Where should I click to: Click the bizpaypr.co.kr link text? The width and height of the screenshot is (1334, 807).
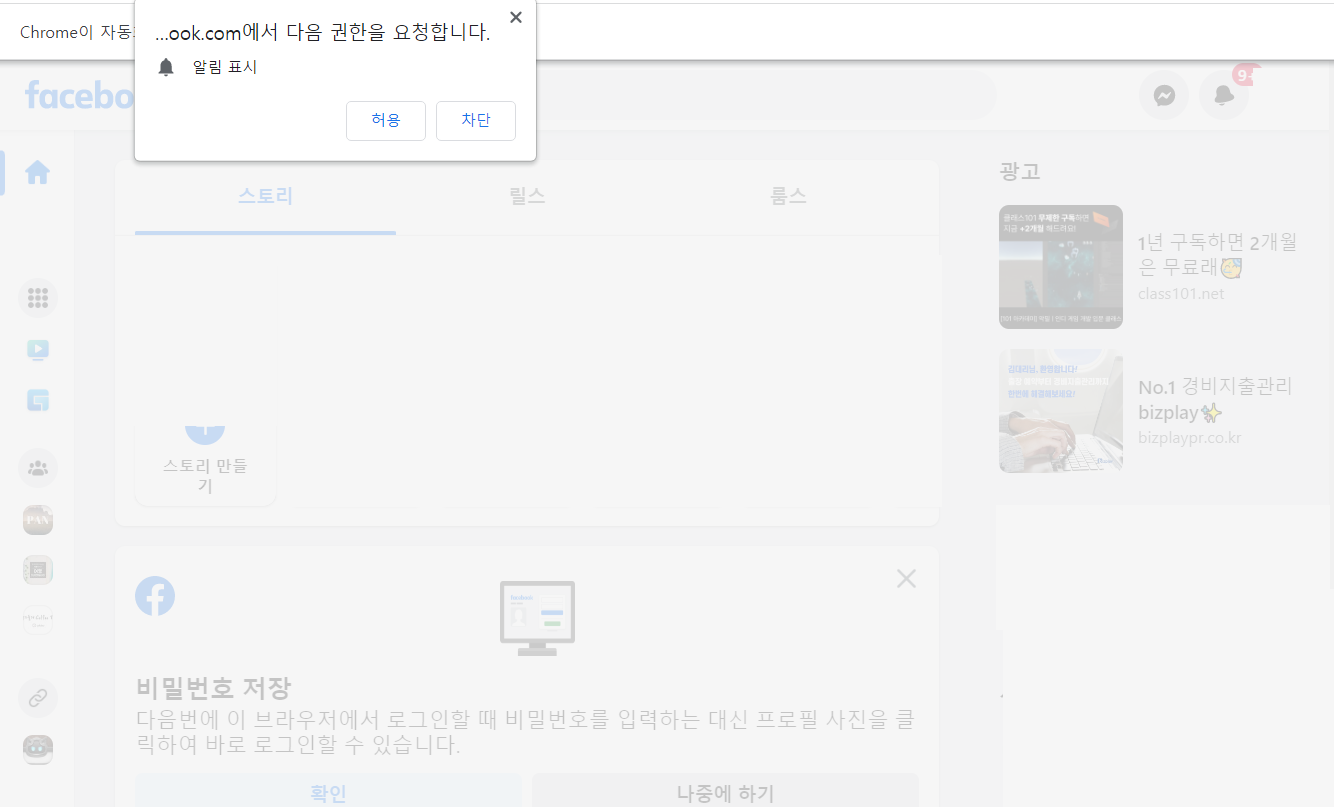coord(1190,438)
